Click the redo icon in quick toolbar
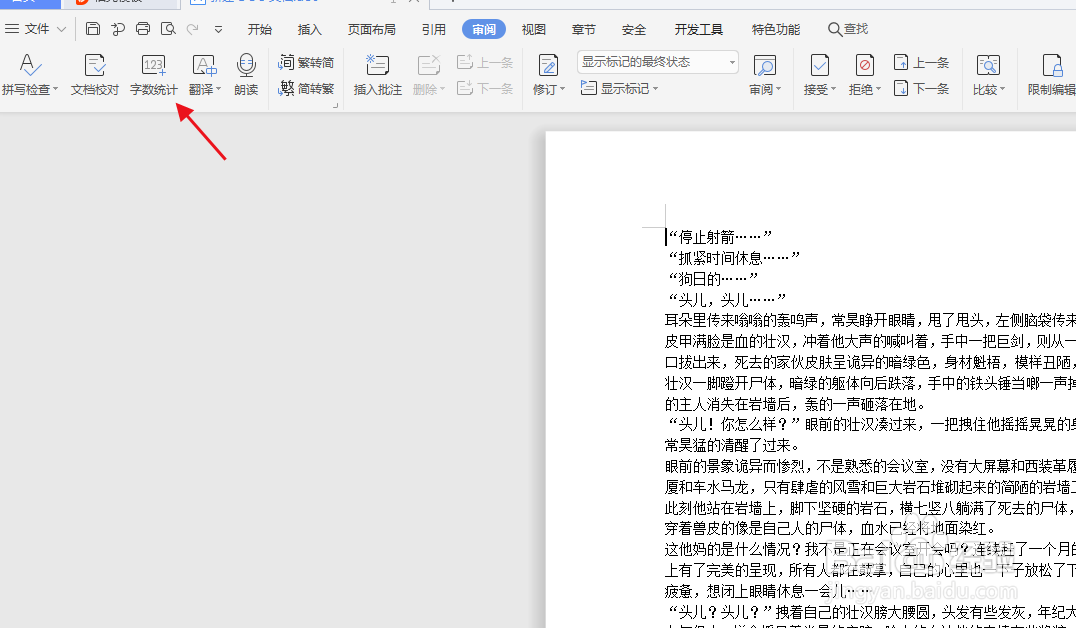 [193, 29]
